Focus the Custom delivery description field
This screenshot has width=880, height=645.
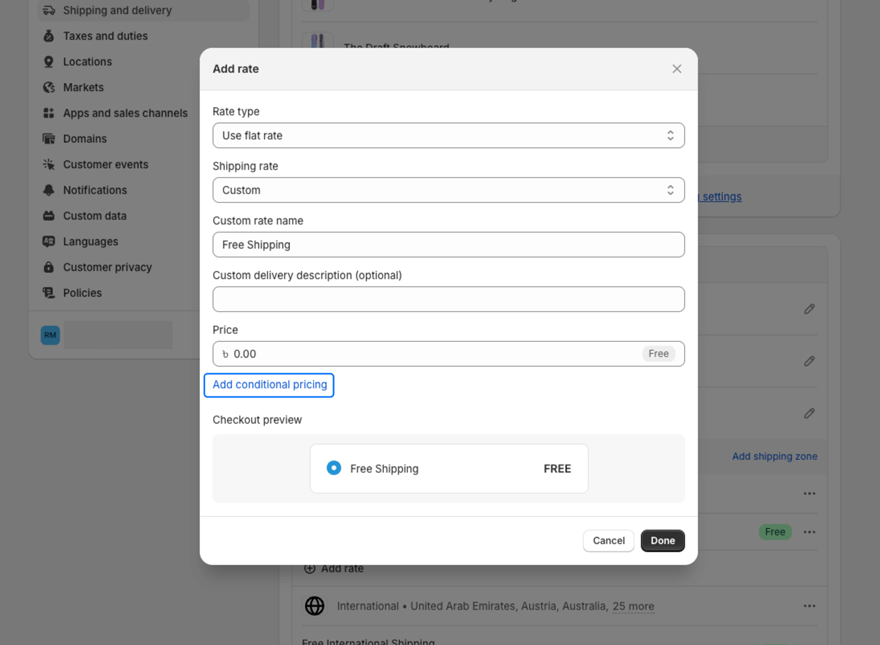pyautogui.click(x=448, y=299)
